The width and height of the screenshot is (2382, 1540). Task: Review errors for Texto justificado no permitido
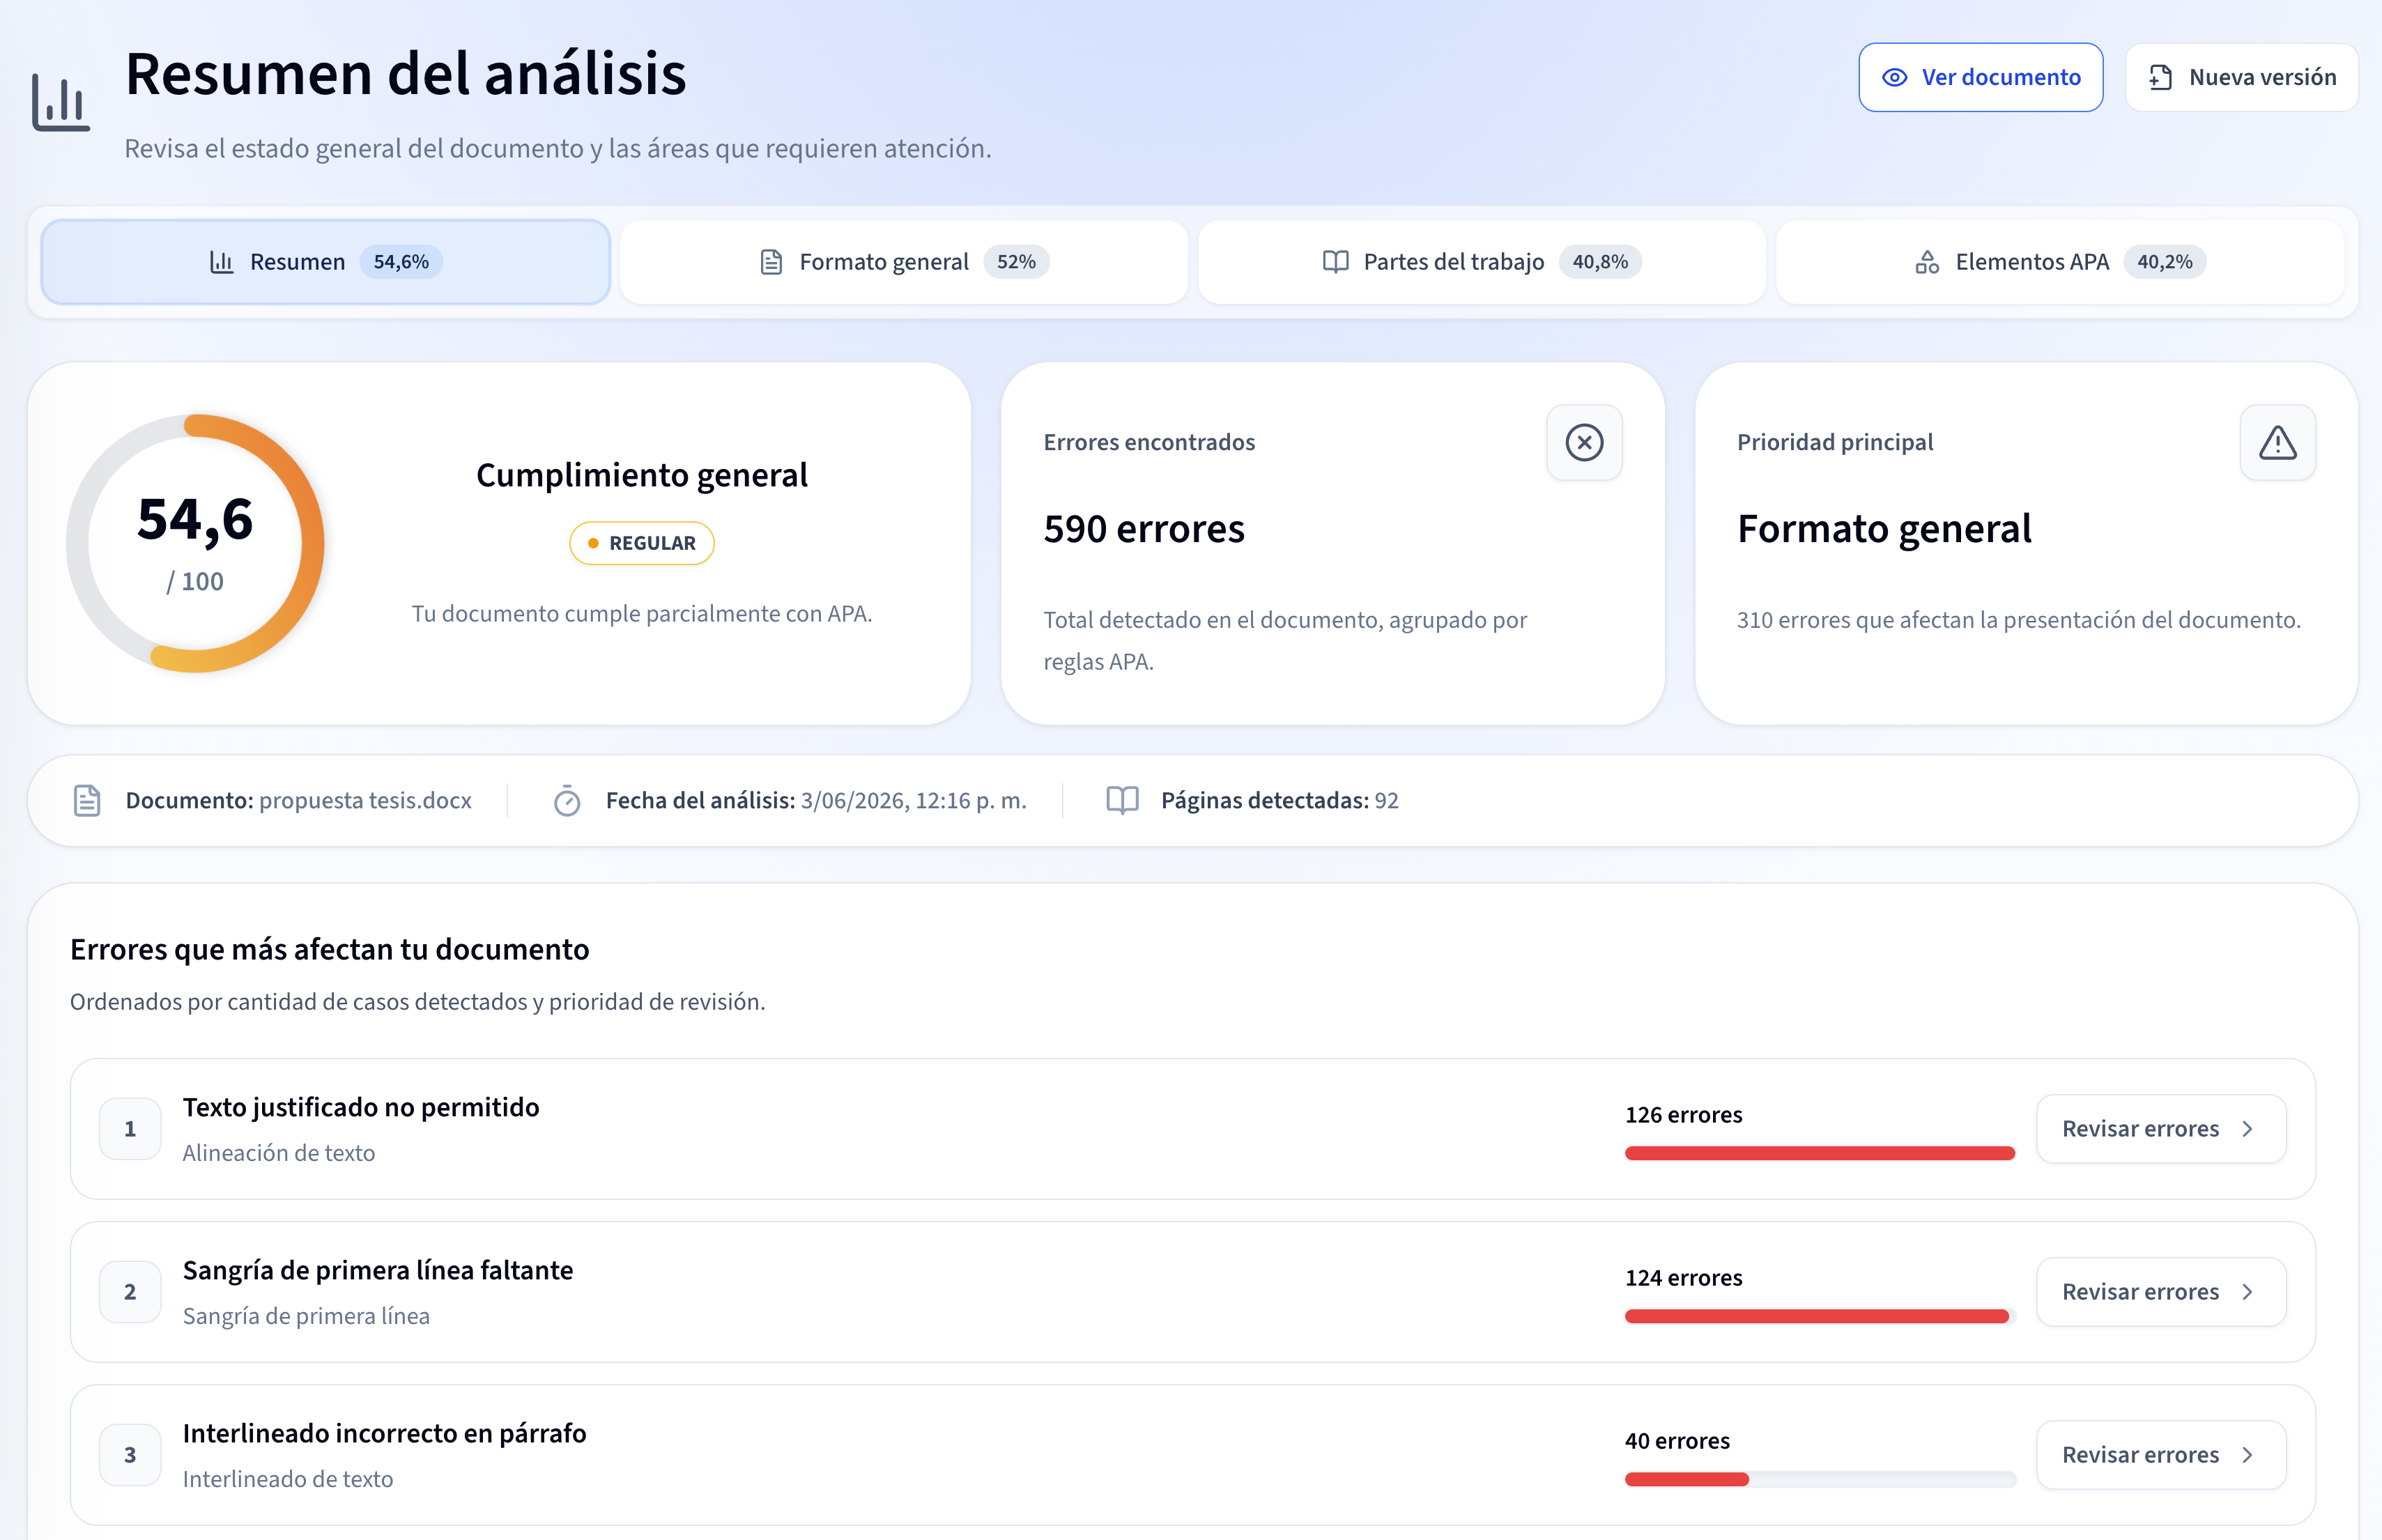coord(2161,1129)
